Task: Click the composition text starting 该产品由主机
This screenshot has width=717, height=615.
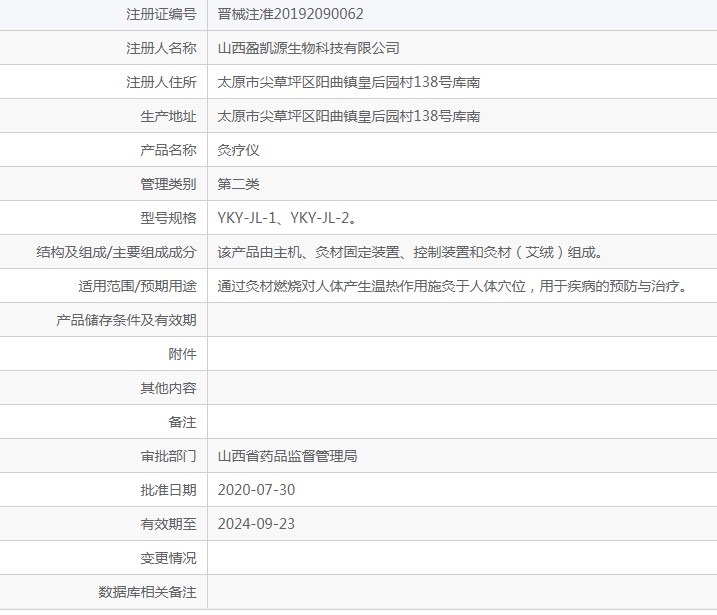Action: click(x=410, y=252)
